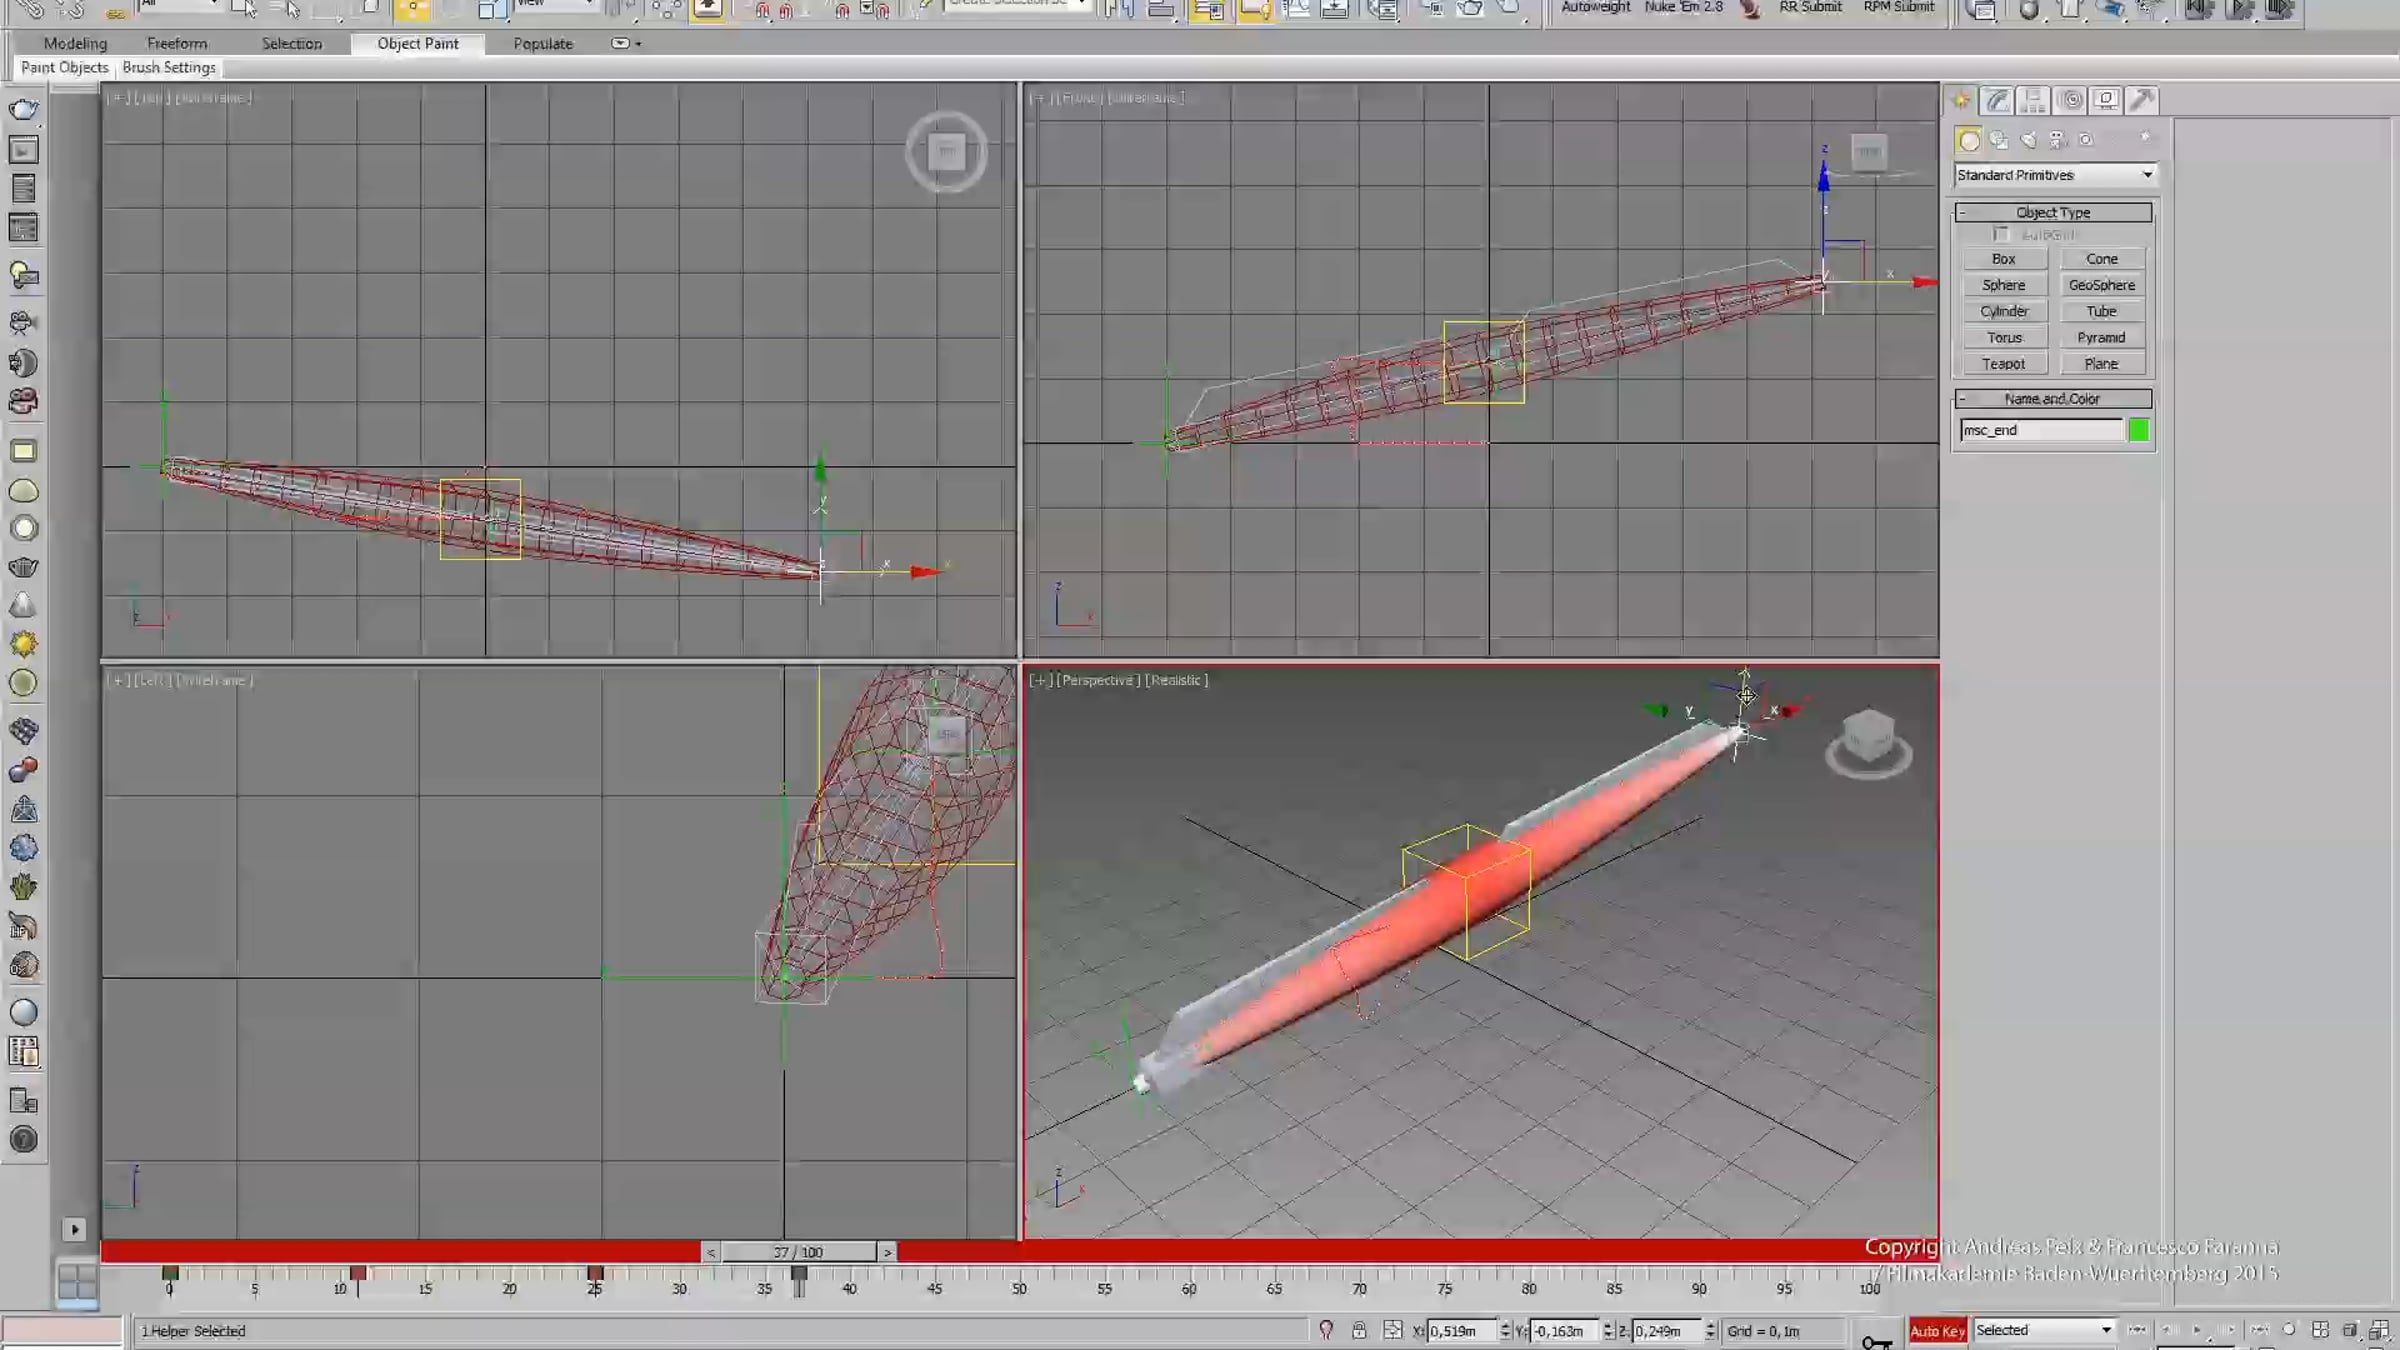
Task: Select the Lights category icon
Action: click(2028, 140)
